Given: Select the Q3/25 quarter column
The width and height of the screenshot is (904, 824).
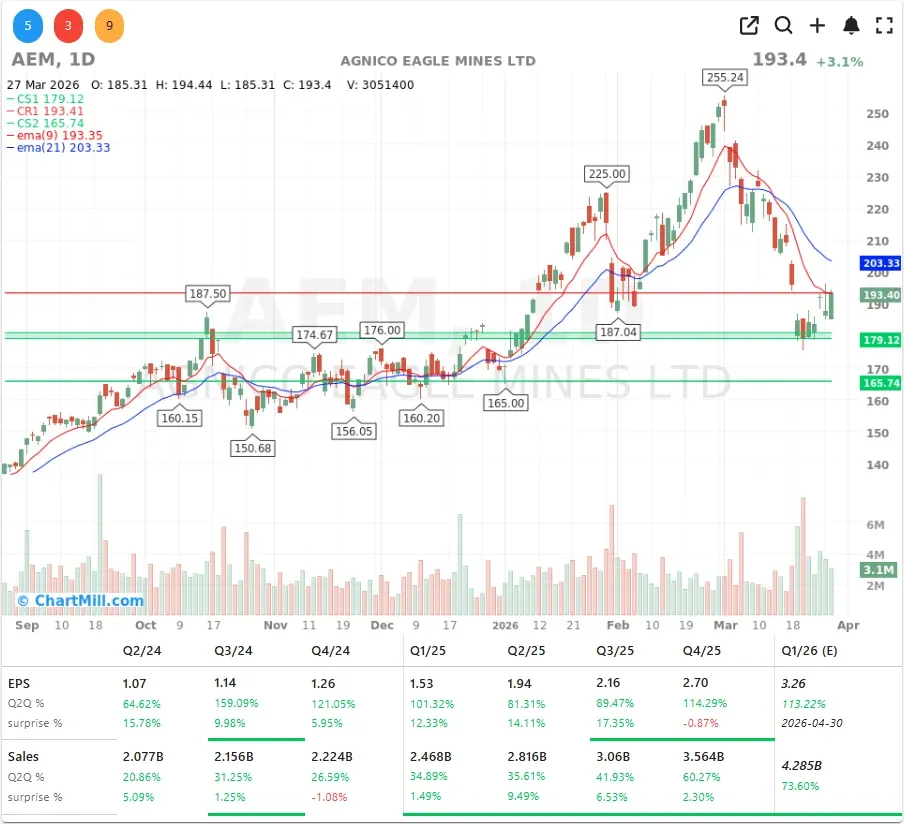Looking at the screenshot, I should click(614, 651).
